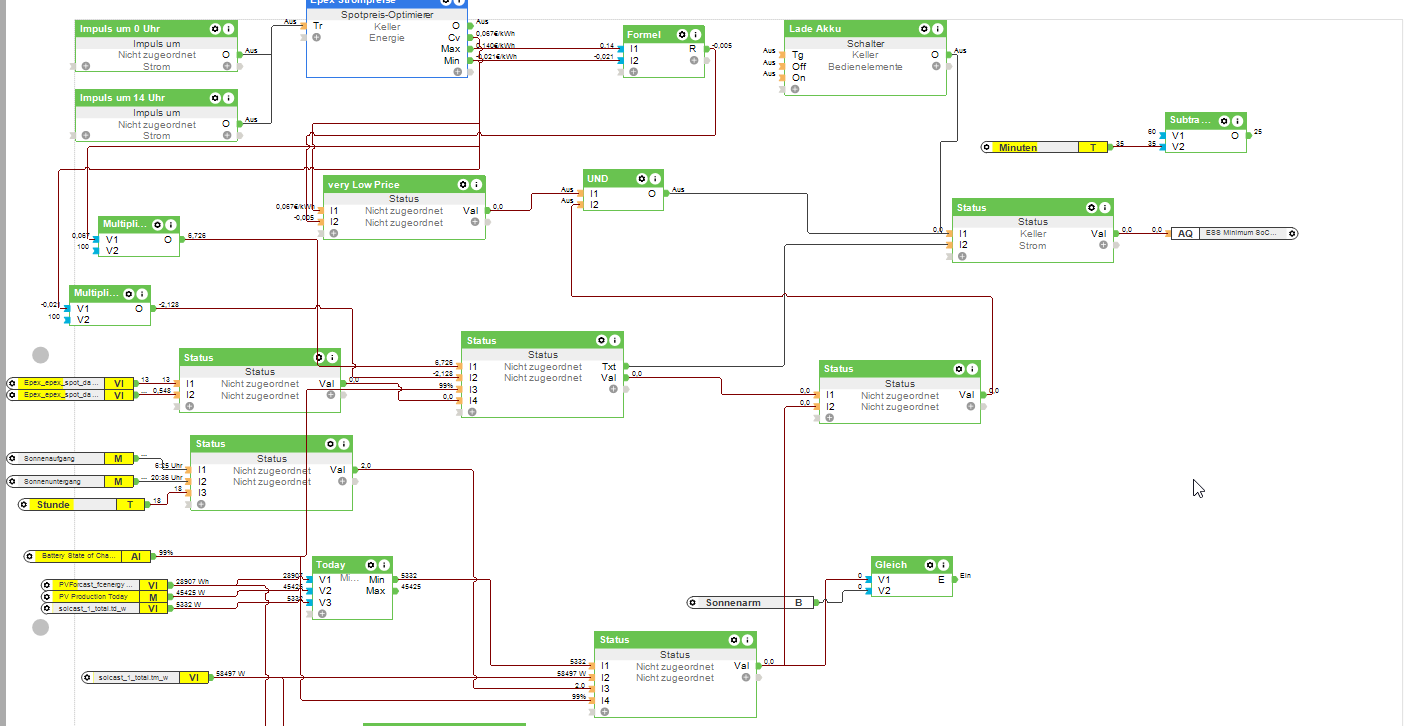Show info for Impuls um 14 Uhr block
Viewport: 1414px width, 726px height.
pyautogui.click(x=229, y=98)
